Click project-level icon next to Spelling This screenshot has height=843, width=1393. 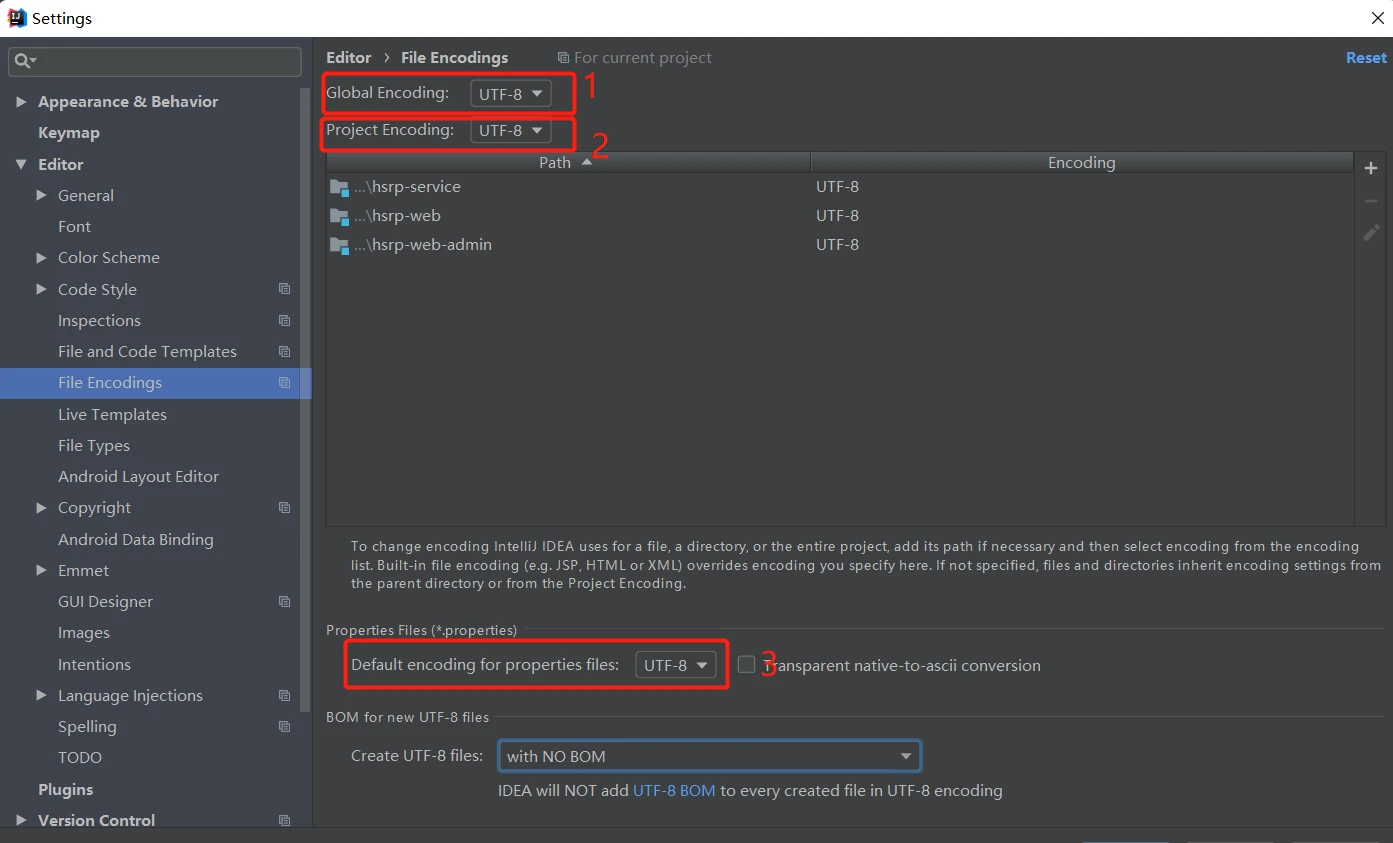284,726
